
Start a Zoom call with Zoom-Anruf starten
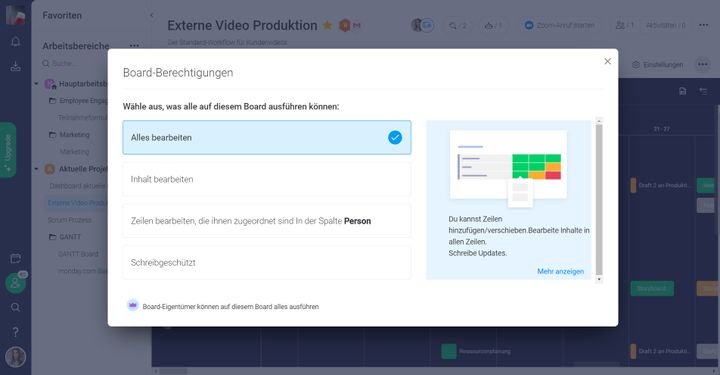click(x=559, y=25)
